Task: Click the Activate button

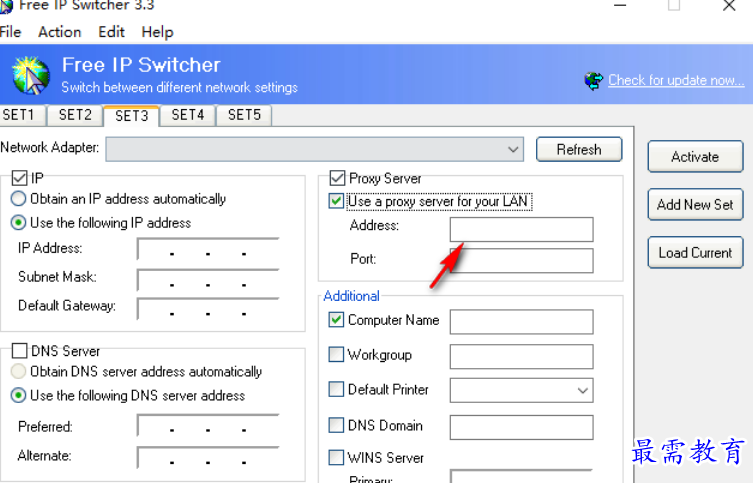Action: 695,157
